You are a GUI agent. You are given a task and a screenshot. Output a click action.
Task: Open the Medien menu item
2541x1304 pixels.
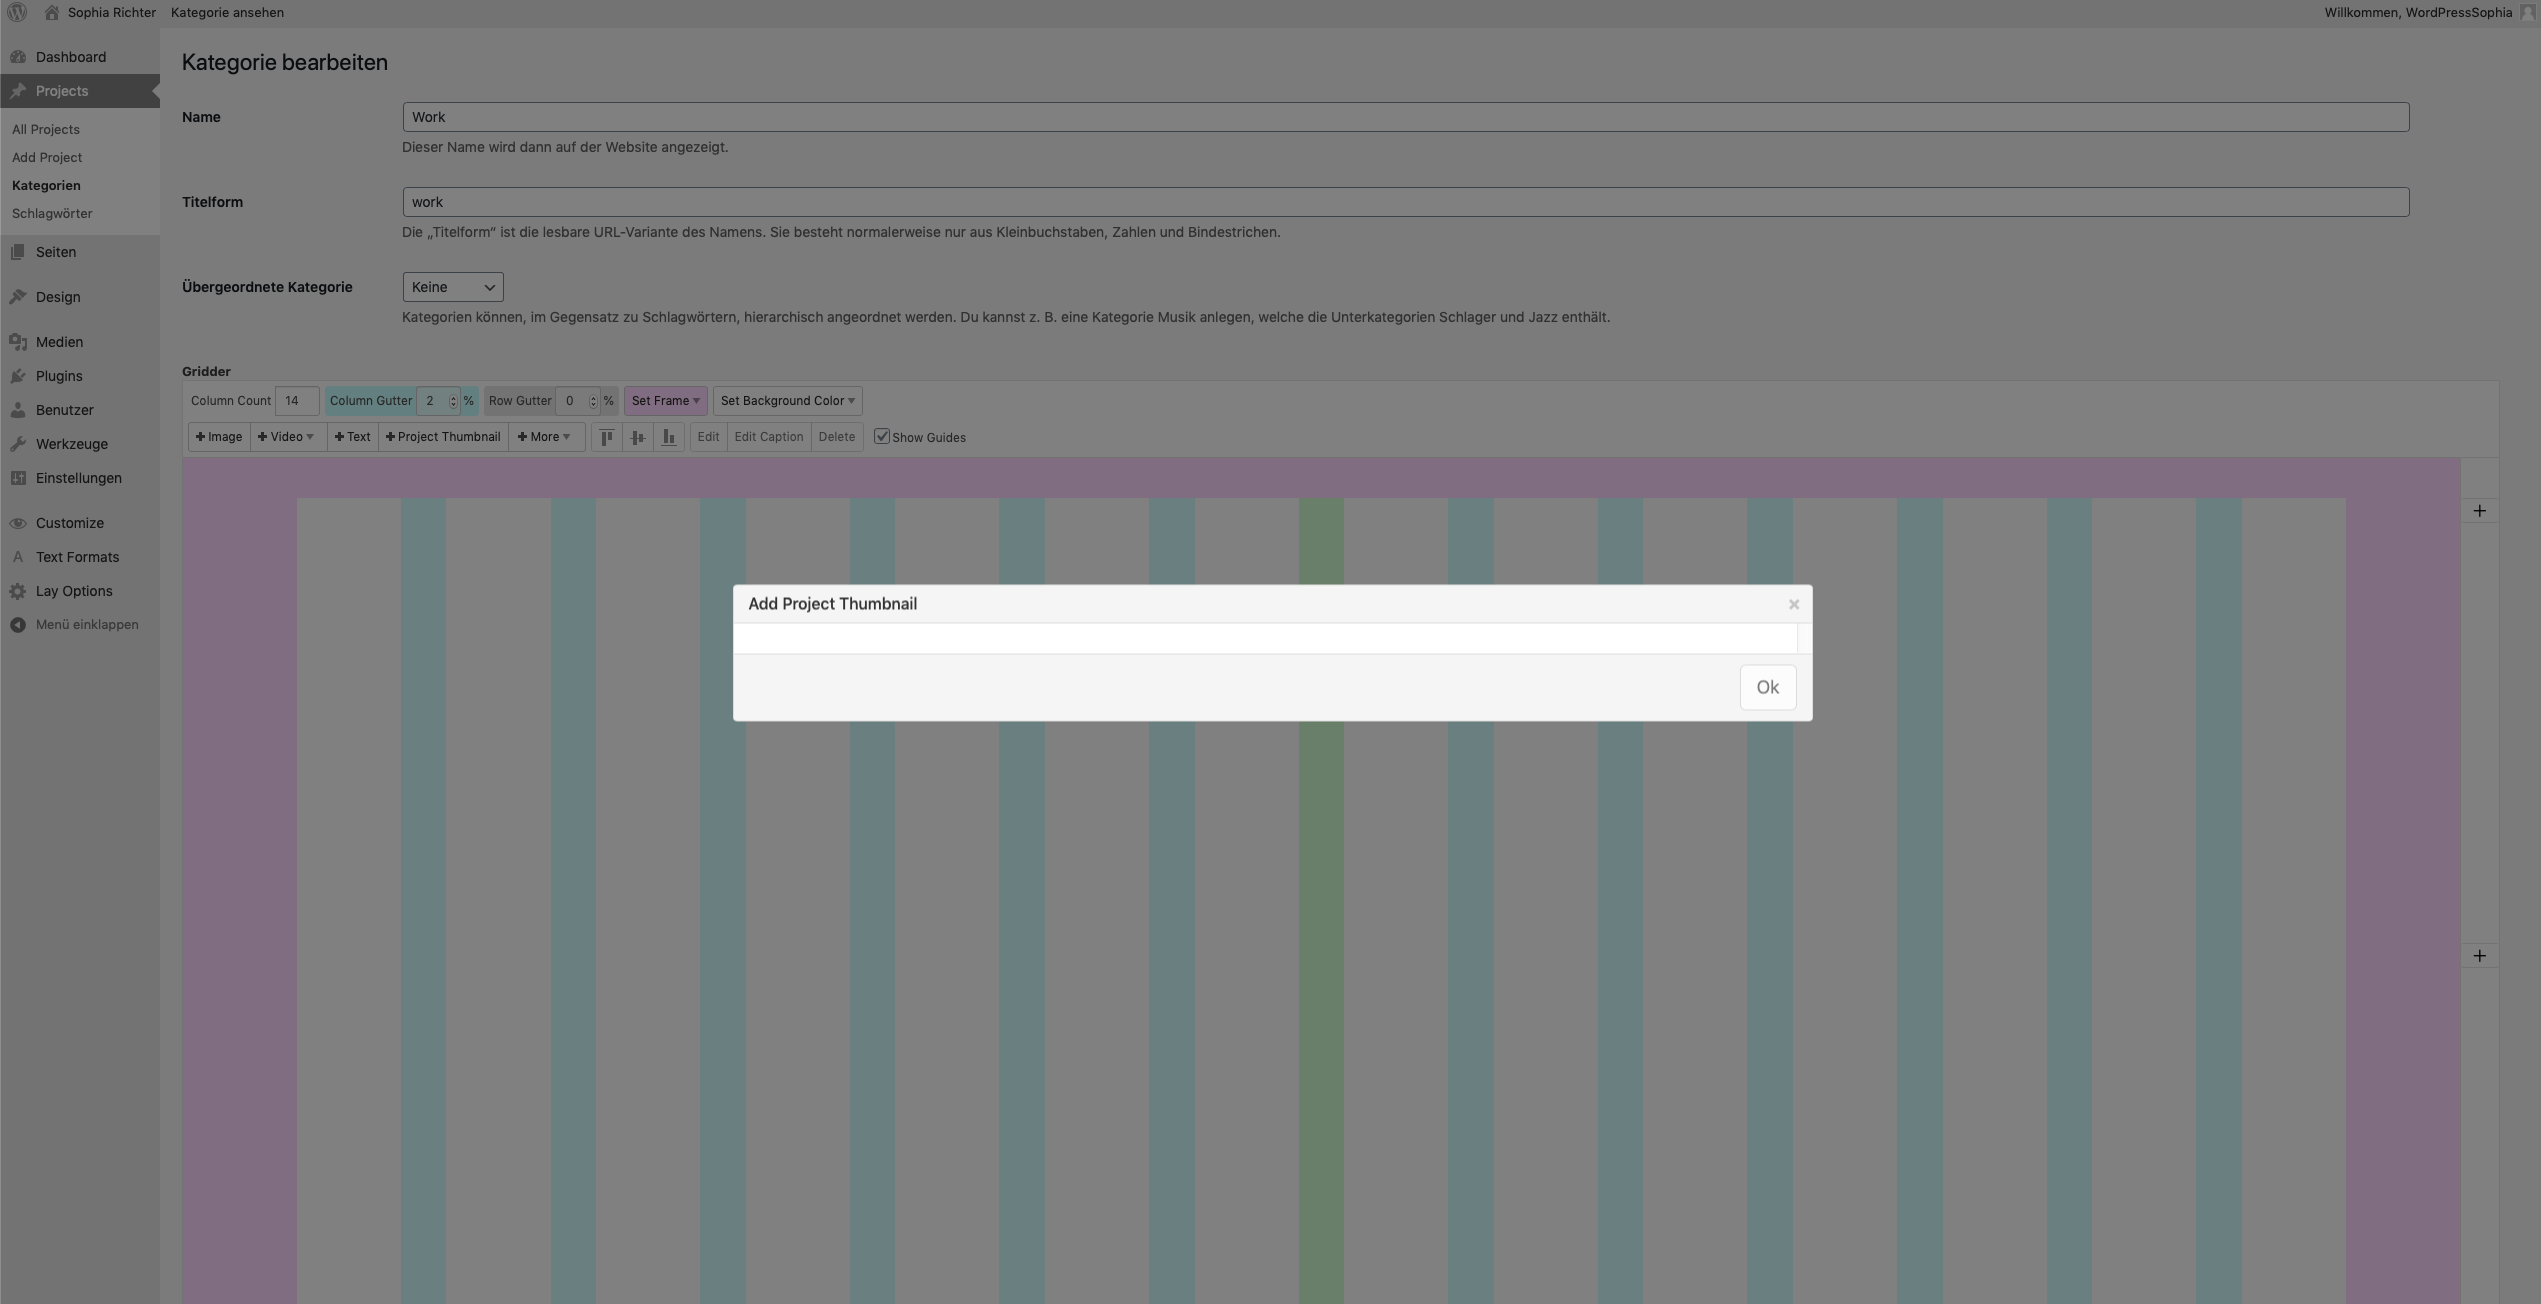coord(59,342)
